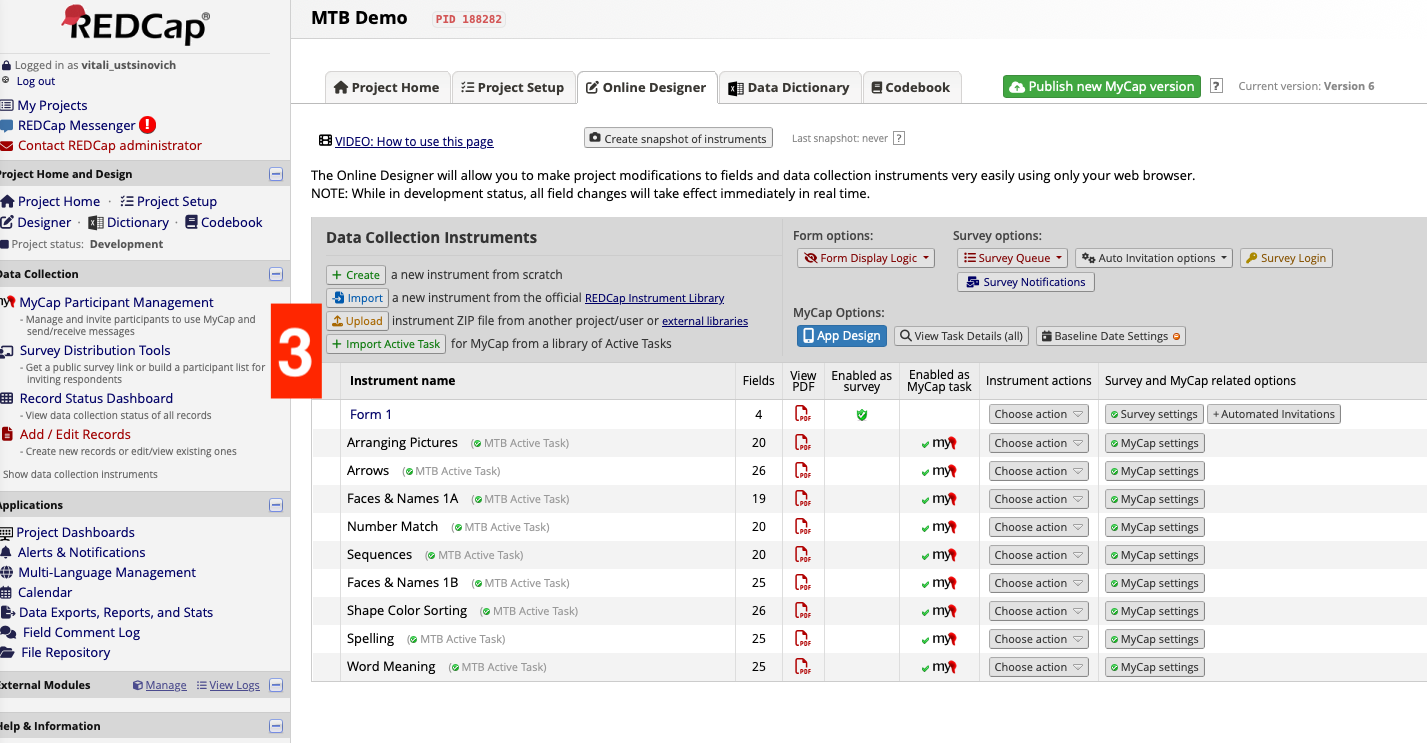The image size is (1427, 743).
Task: Open Choose action dropdown for Form 1
Action: [x=1039, y=414]
